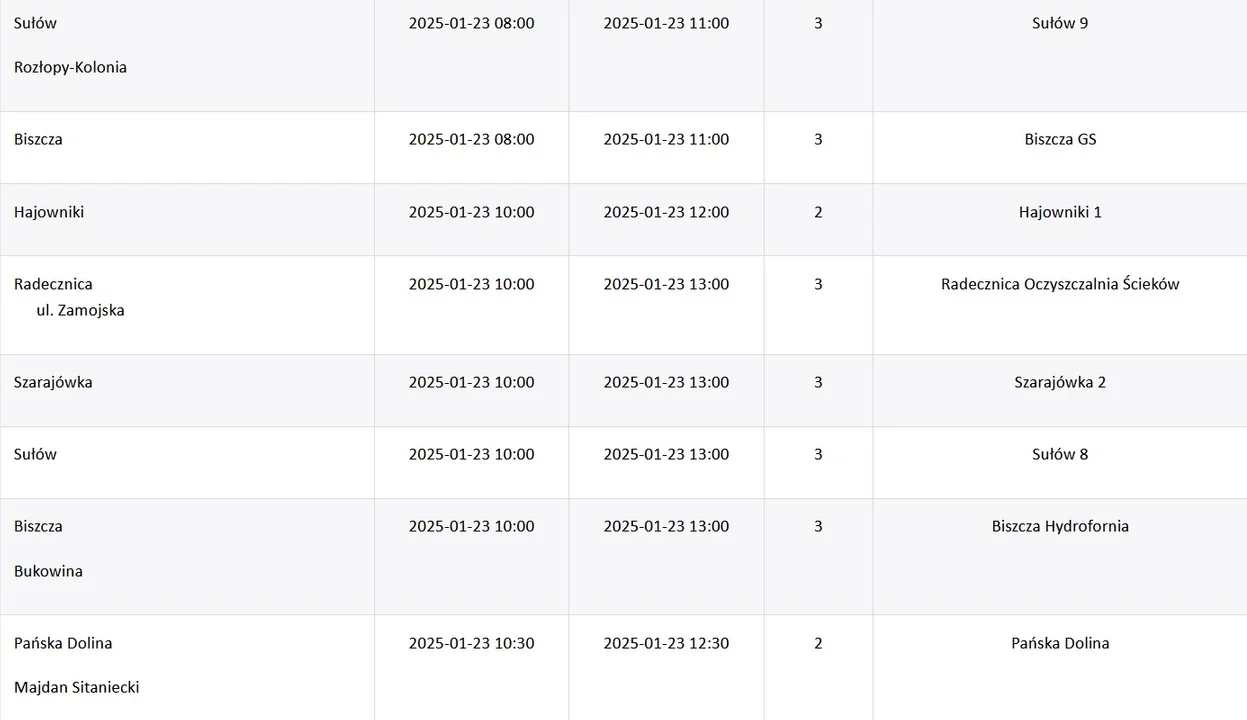Select the ul. Zamojska street entry
The height and width of the screenshot is (720, 1247).
pos(80,310)
